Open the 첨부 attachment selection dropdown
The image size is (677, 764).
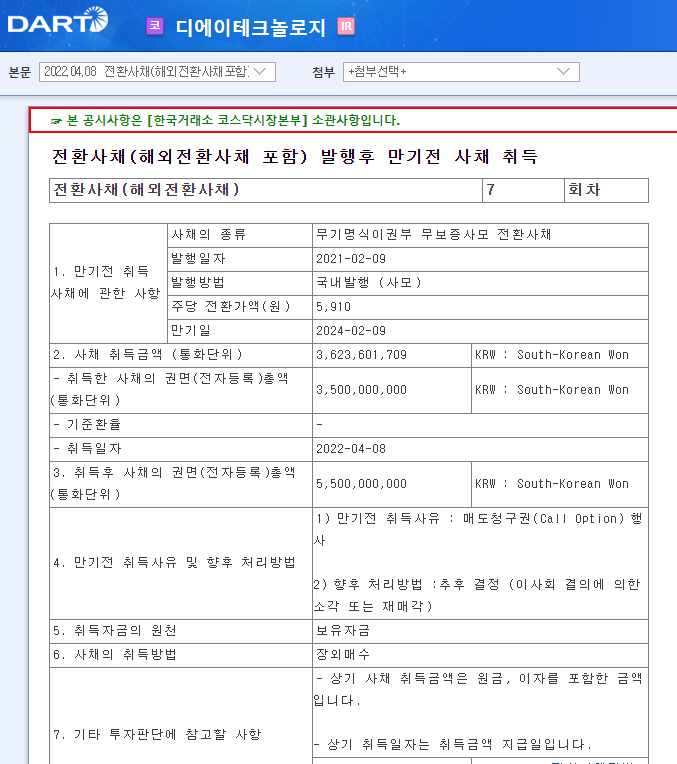click(x=461, y=72)
